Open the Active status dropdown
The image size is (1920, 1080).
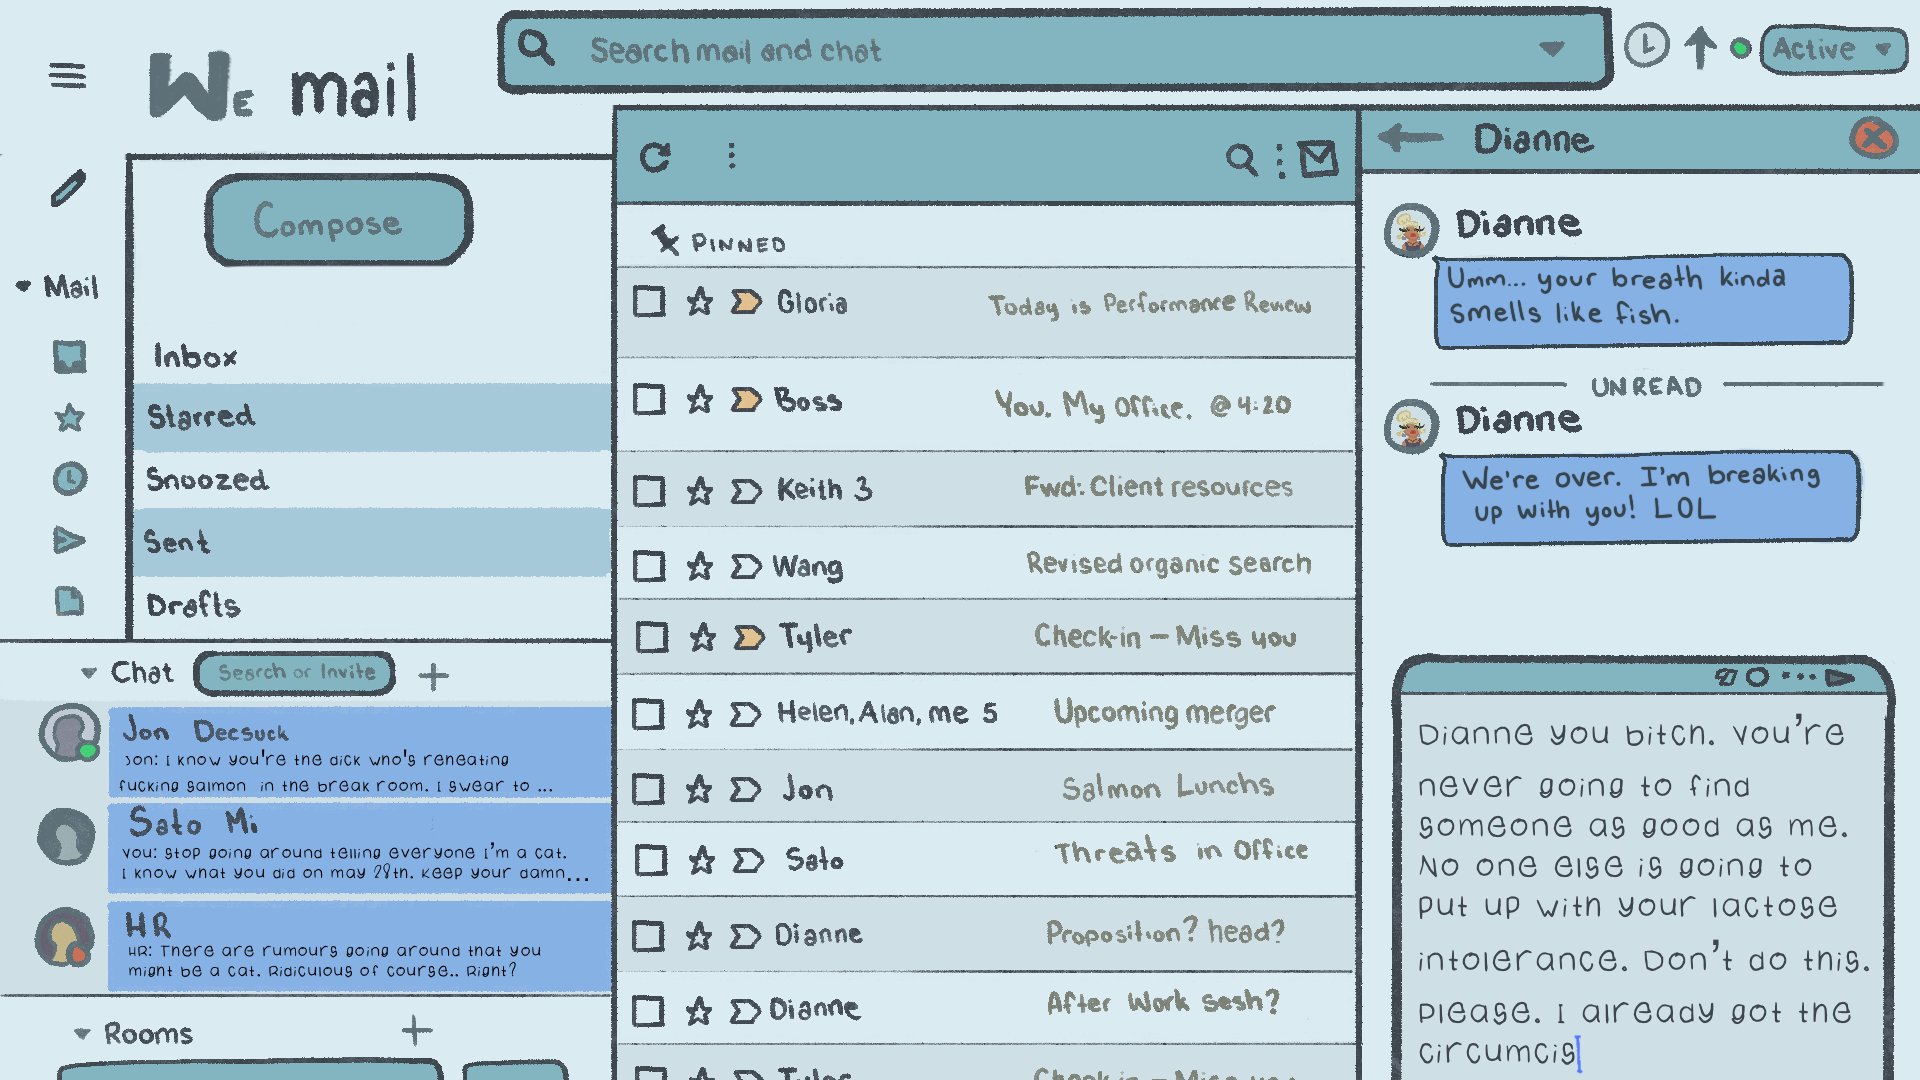click(1832, 49)
